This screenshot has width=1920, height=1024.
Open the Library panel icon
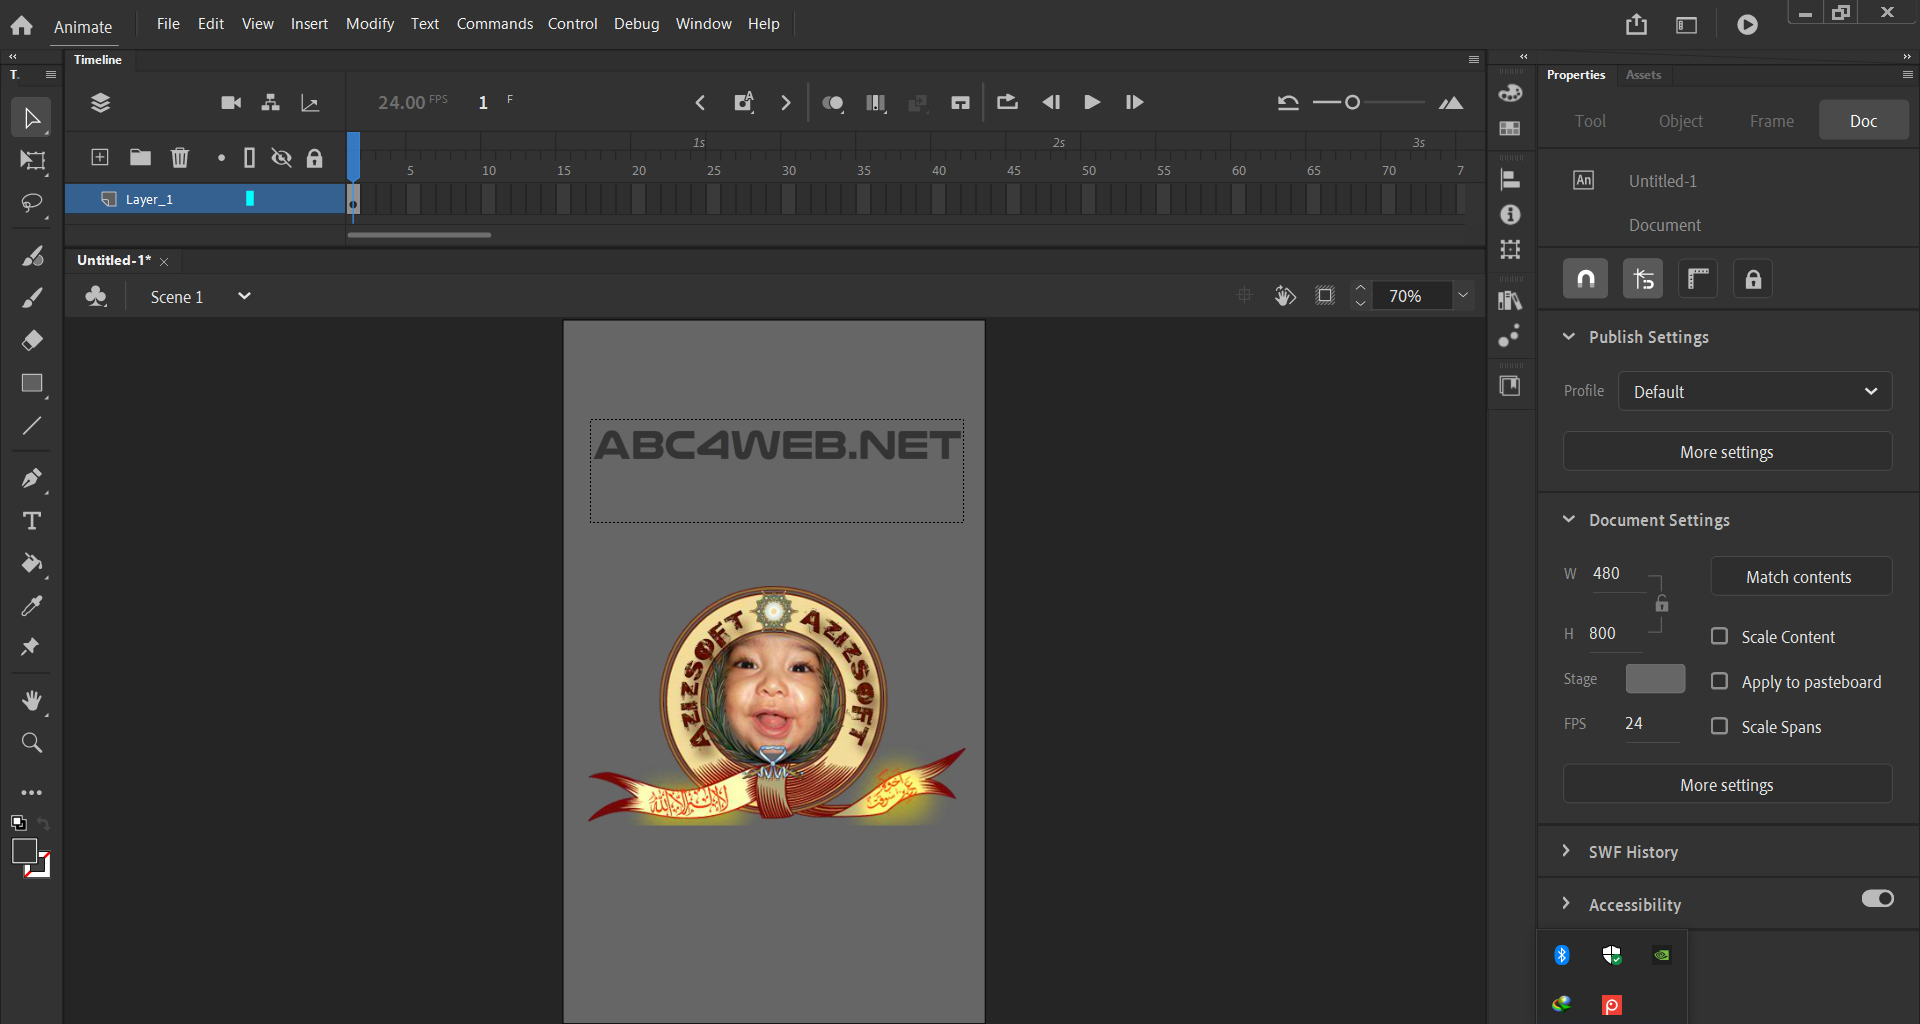coord(1510,300)
